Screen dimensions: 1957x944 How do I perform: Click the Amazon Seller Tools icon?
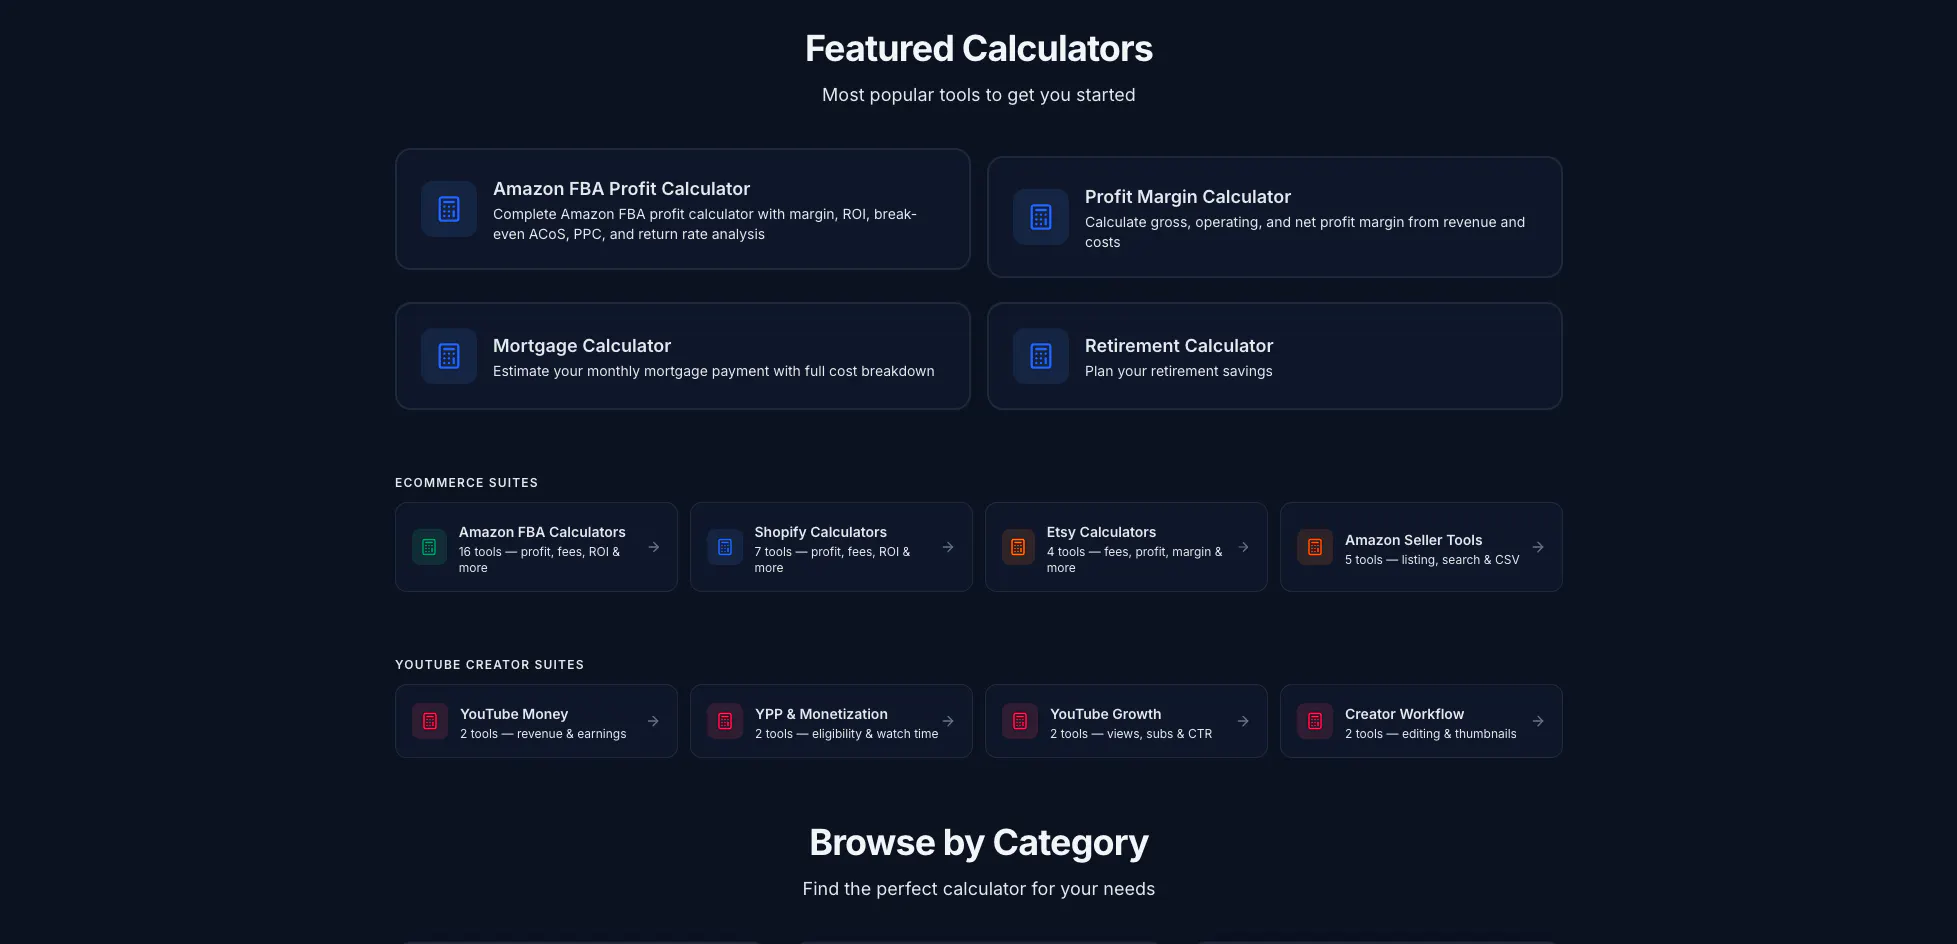pyautogui.click(x=1315, y=547)
